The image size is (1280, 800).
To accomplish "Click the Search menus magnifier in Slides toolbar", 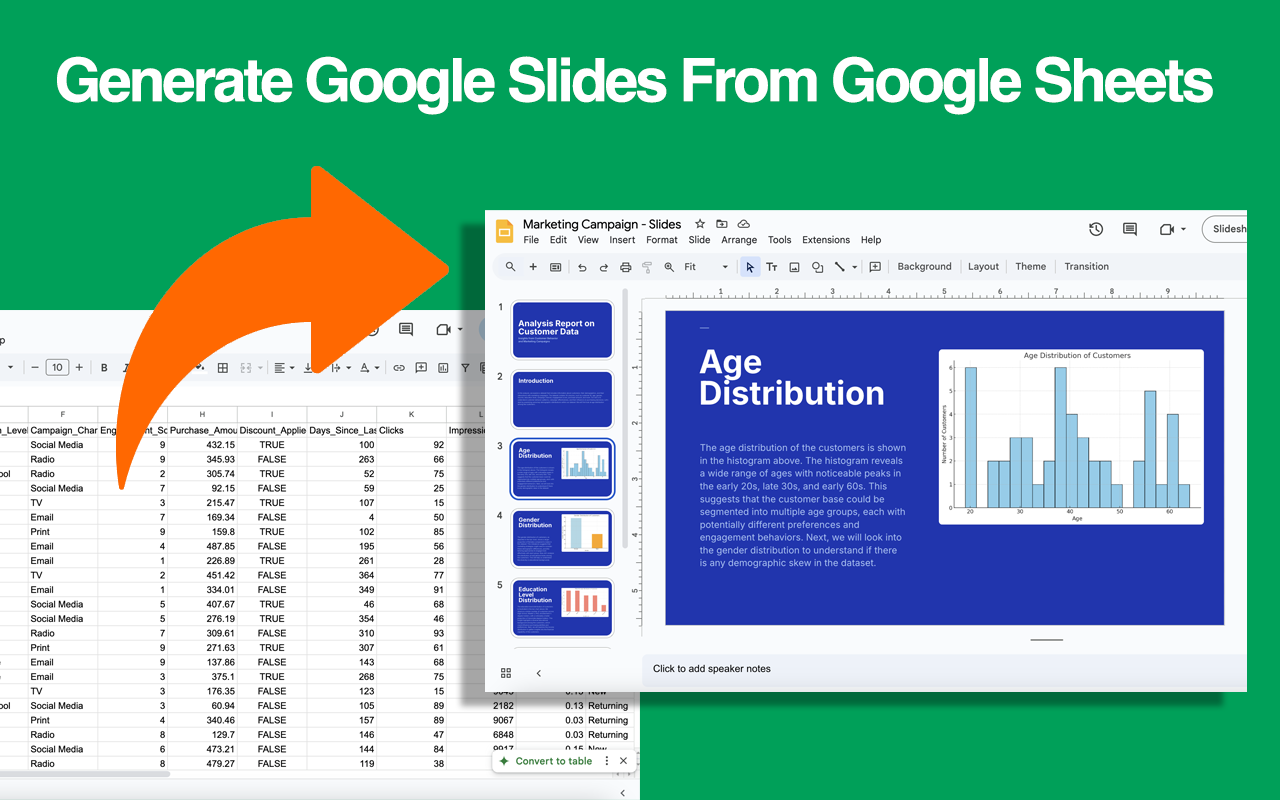I will (x=510, y=267).
